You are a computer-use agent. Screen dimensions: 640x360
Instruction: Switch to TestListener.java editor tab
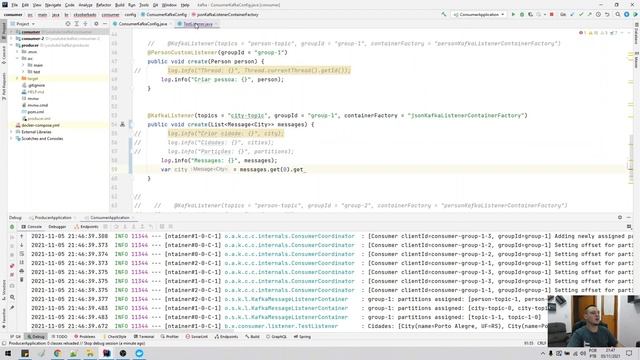198,24
